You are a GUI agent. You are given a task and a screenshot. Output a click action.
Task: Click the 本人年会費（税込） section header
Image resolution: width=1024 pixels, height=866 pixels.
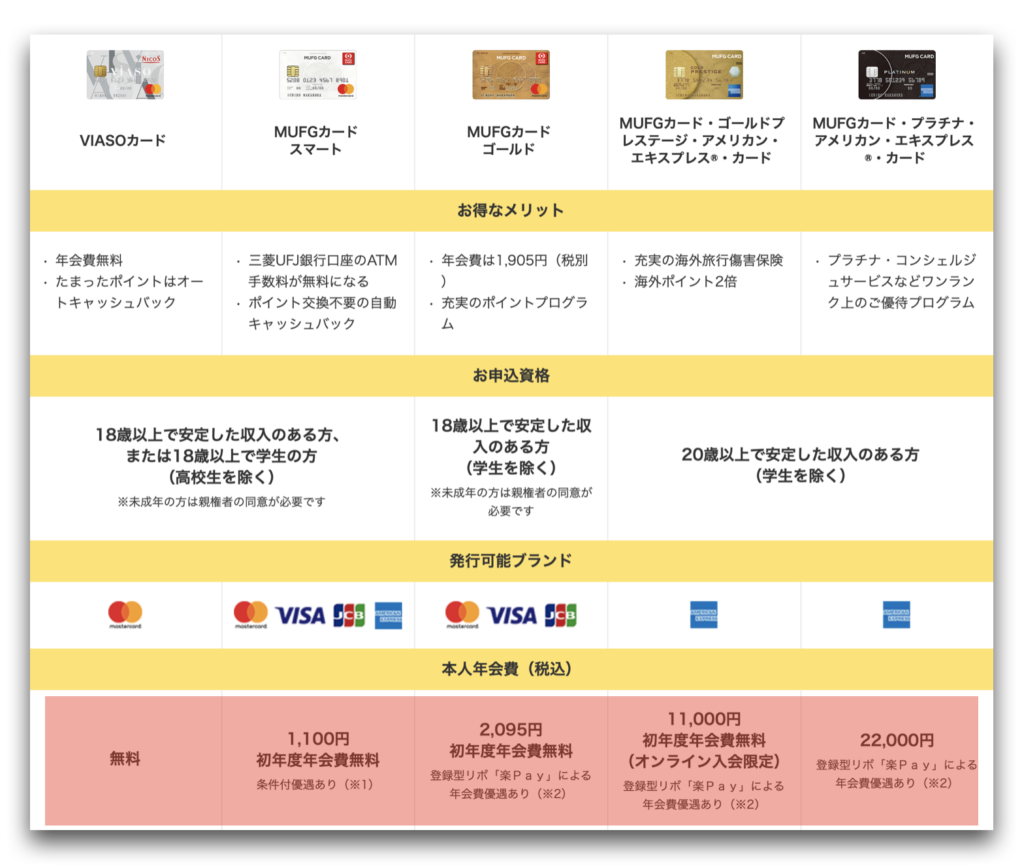point(511,669)
